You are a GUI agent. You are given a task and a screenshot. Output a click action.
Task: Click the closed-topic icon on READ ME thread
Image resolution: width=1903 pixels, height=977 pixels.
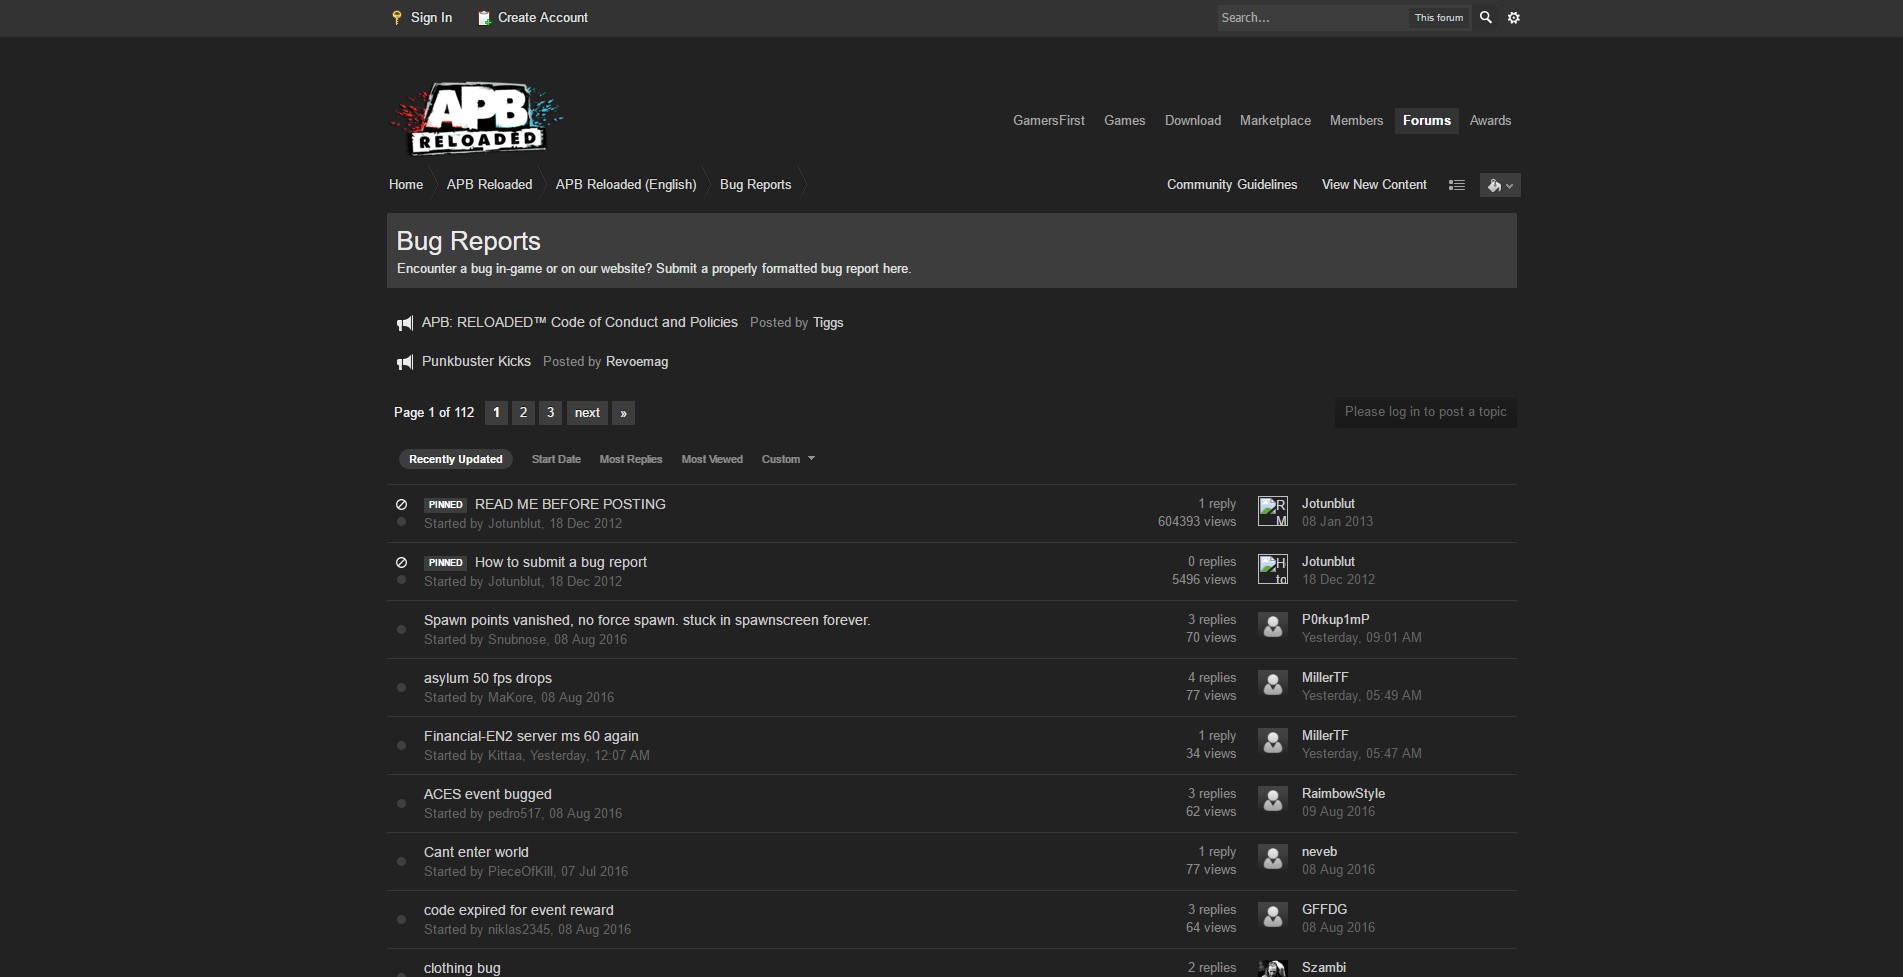401,504
